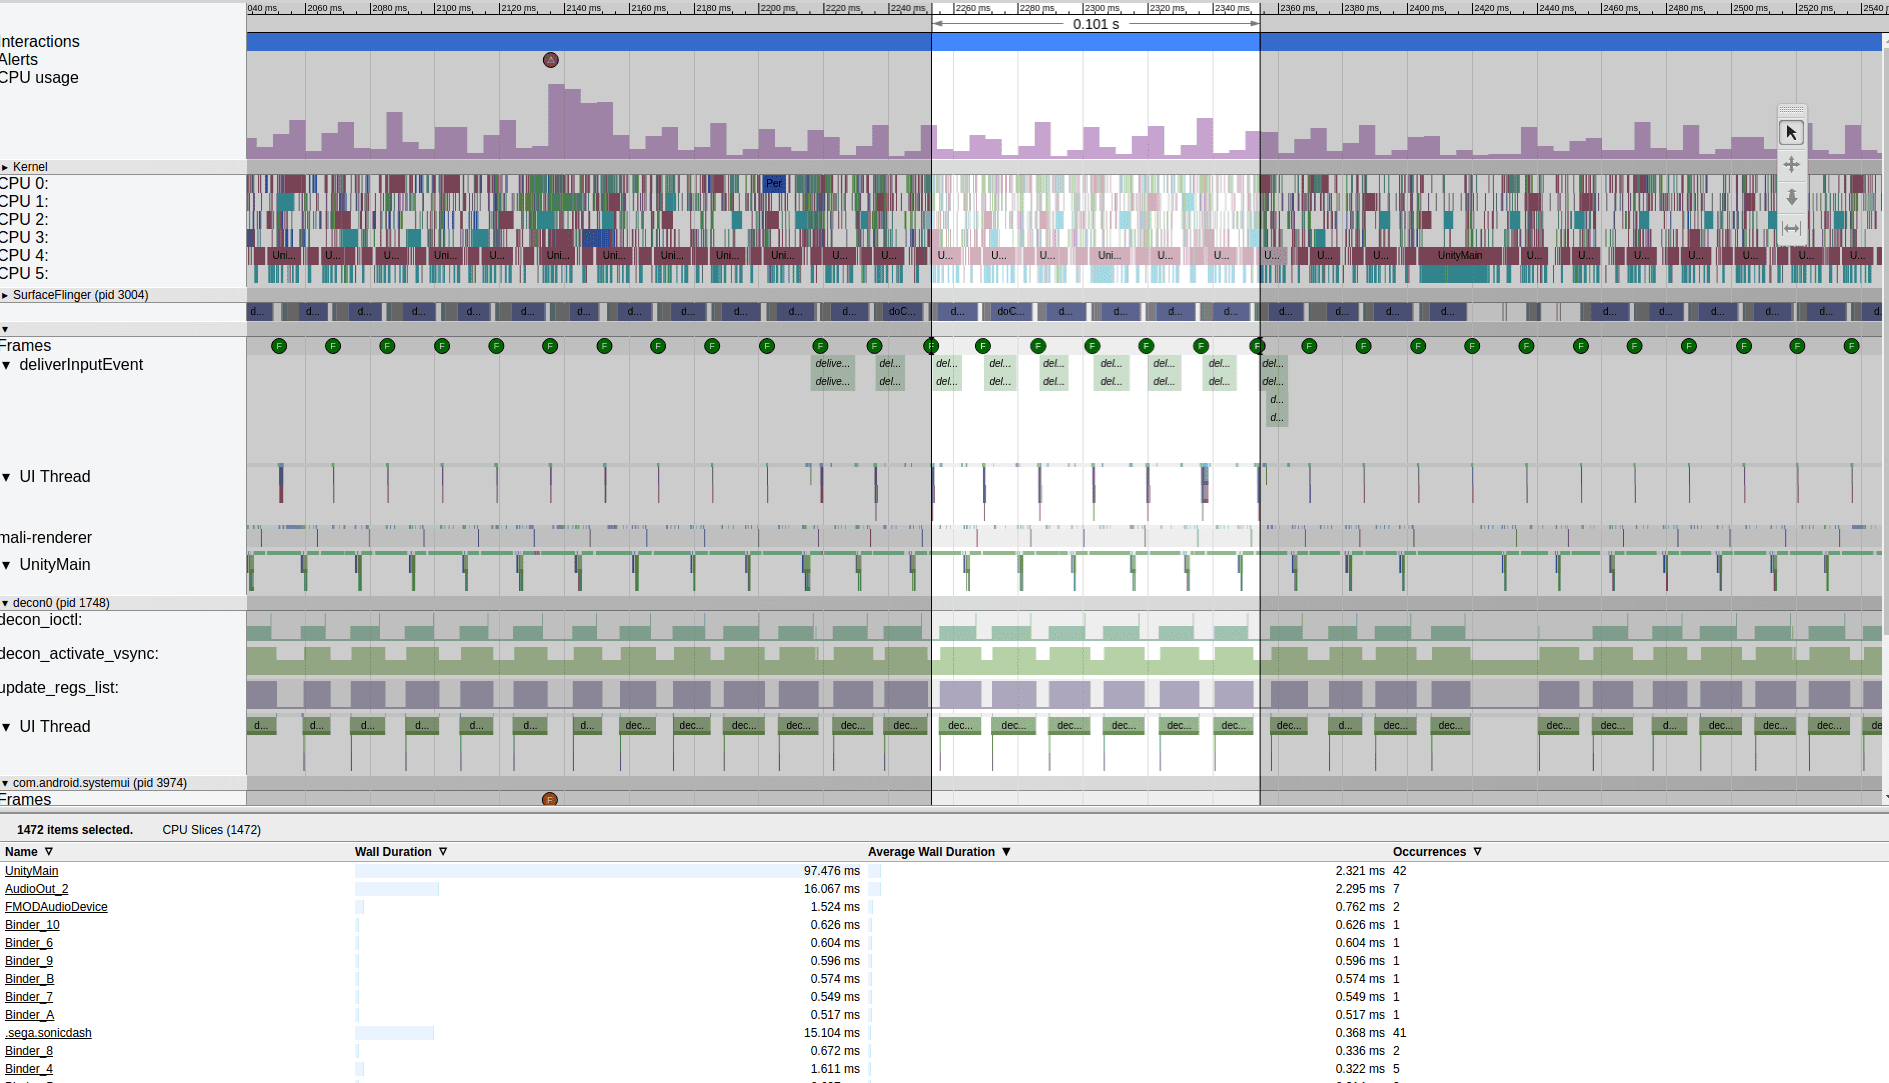This screenshot has width=1889, height=1083.
Task: Sort by Name column arrow
Action: pyautogui.click(x=48, y=852)
